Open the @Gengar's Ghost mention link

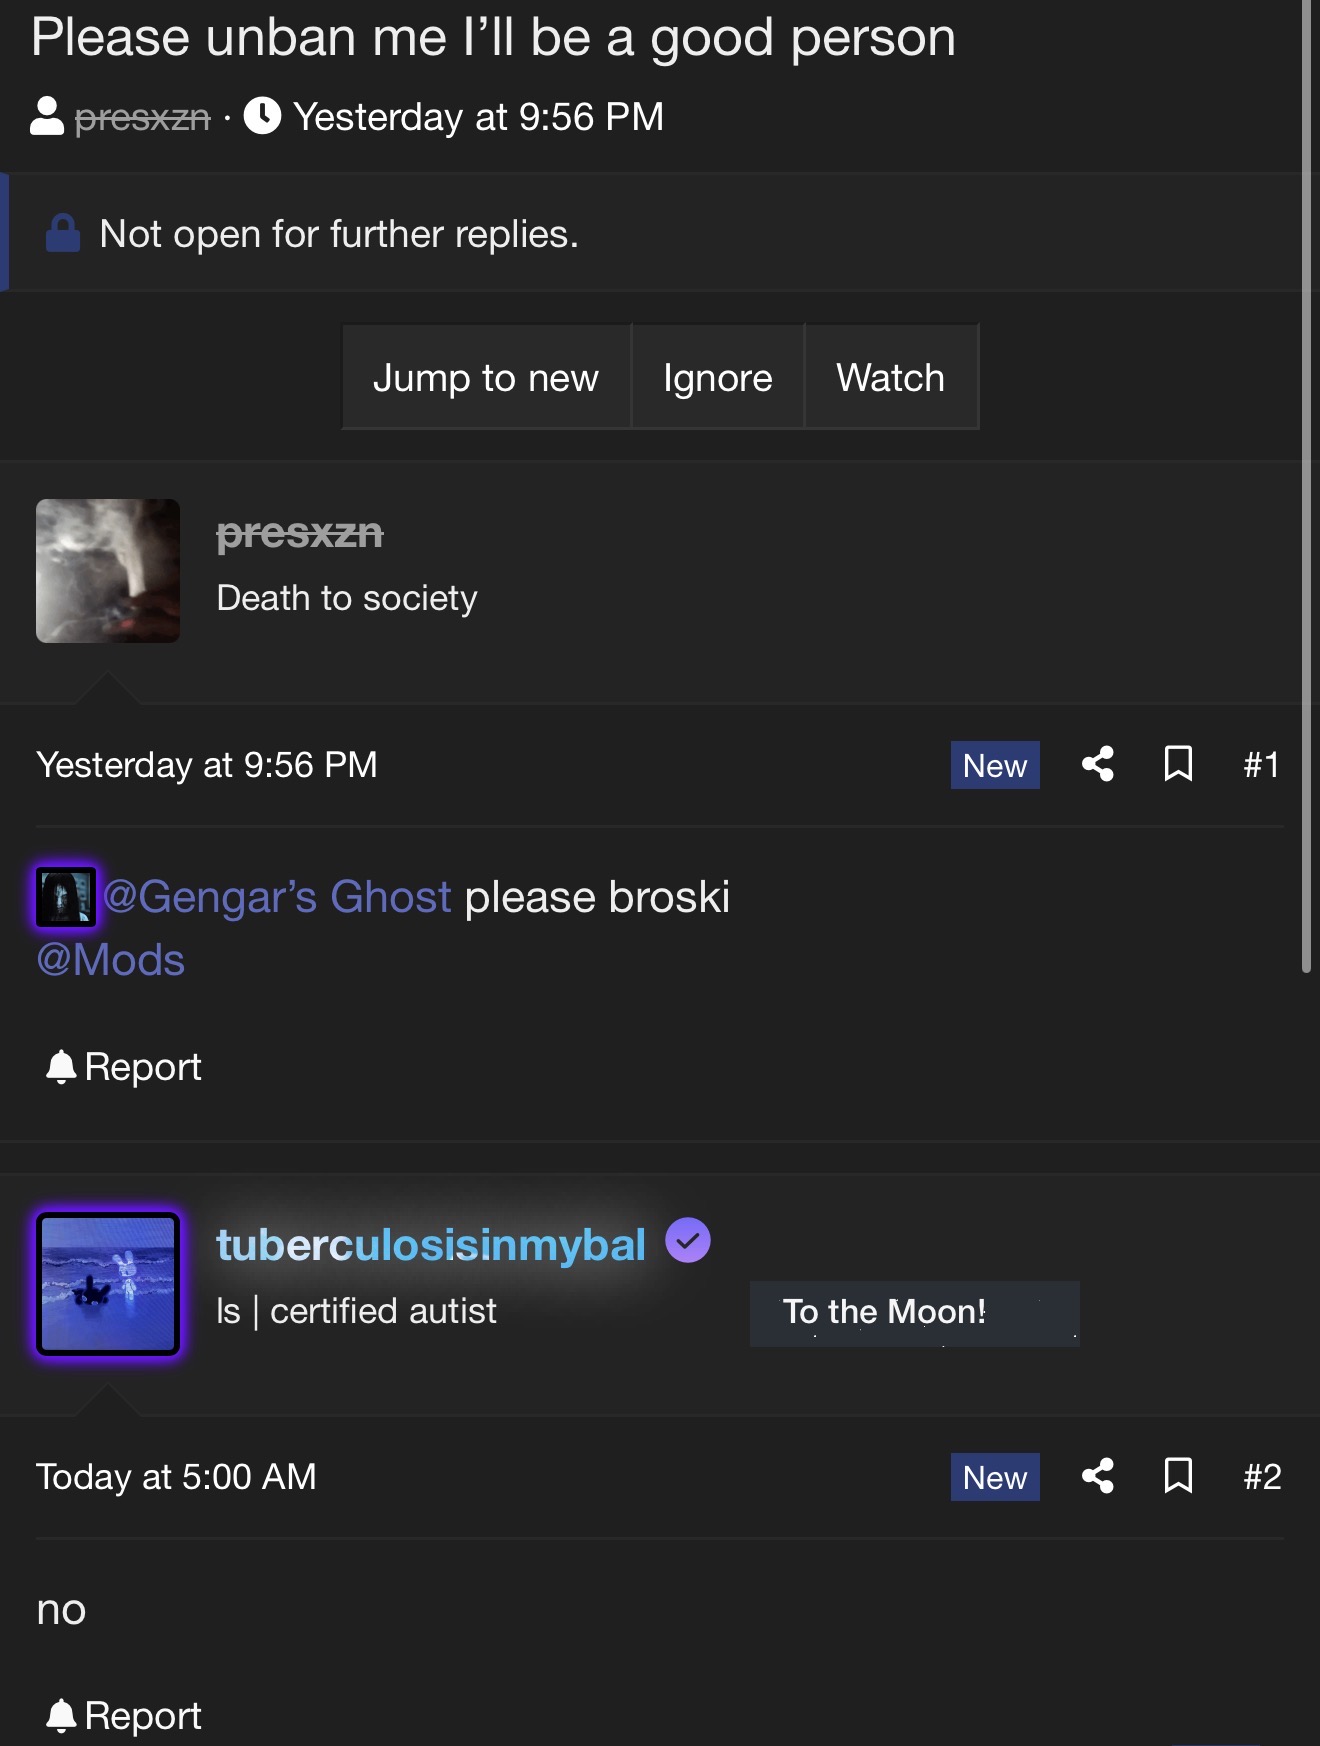point(277,897)
